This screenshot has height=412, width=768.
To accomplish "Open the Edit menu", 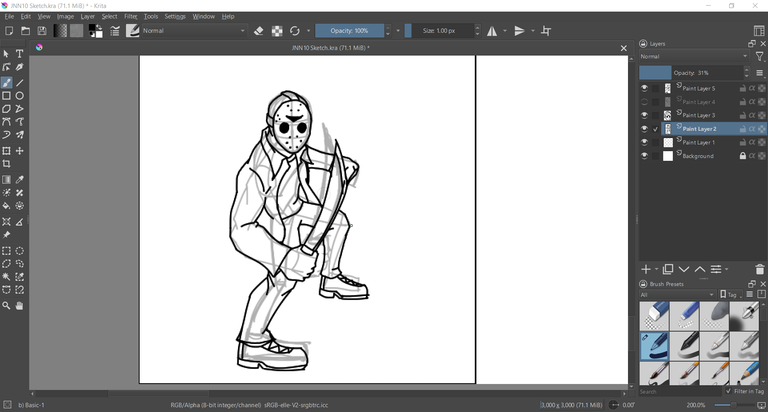I will (x=25, y=16).
